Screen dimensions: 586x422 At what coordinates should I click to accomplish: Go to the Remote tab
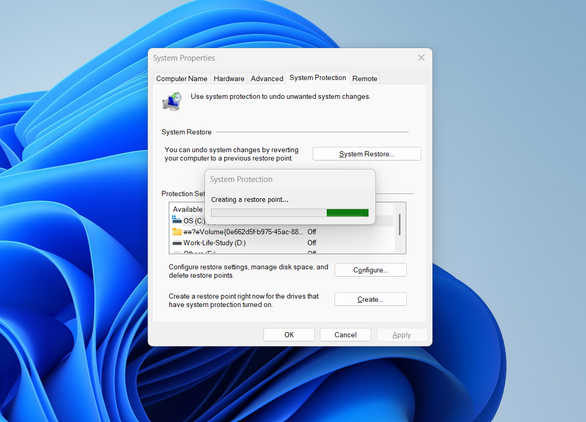[364, 78]
